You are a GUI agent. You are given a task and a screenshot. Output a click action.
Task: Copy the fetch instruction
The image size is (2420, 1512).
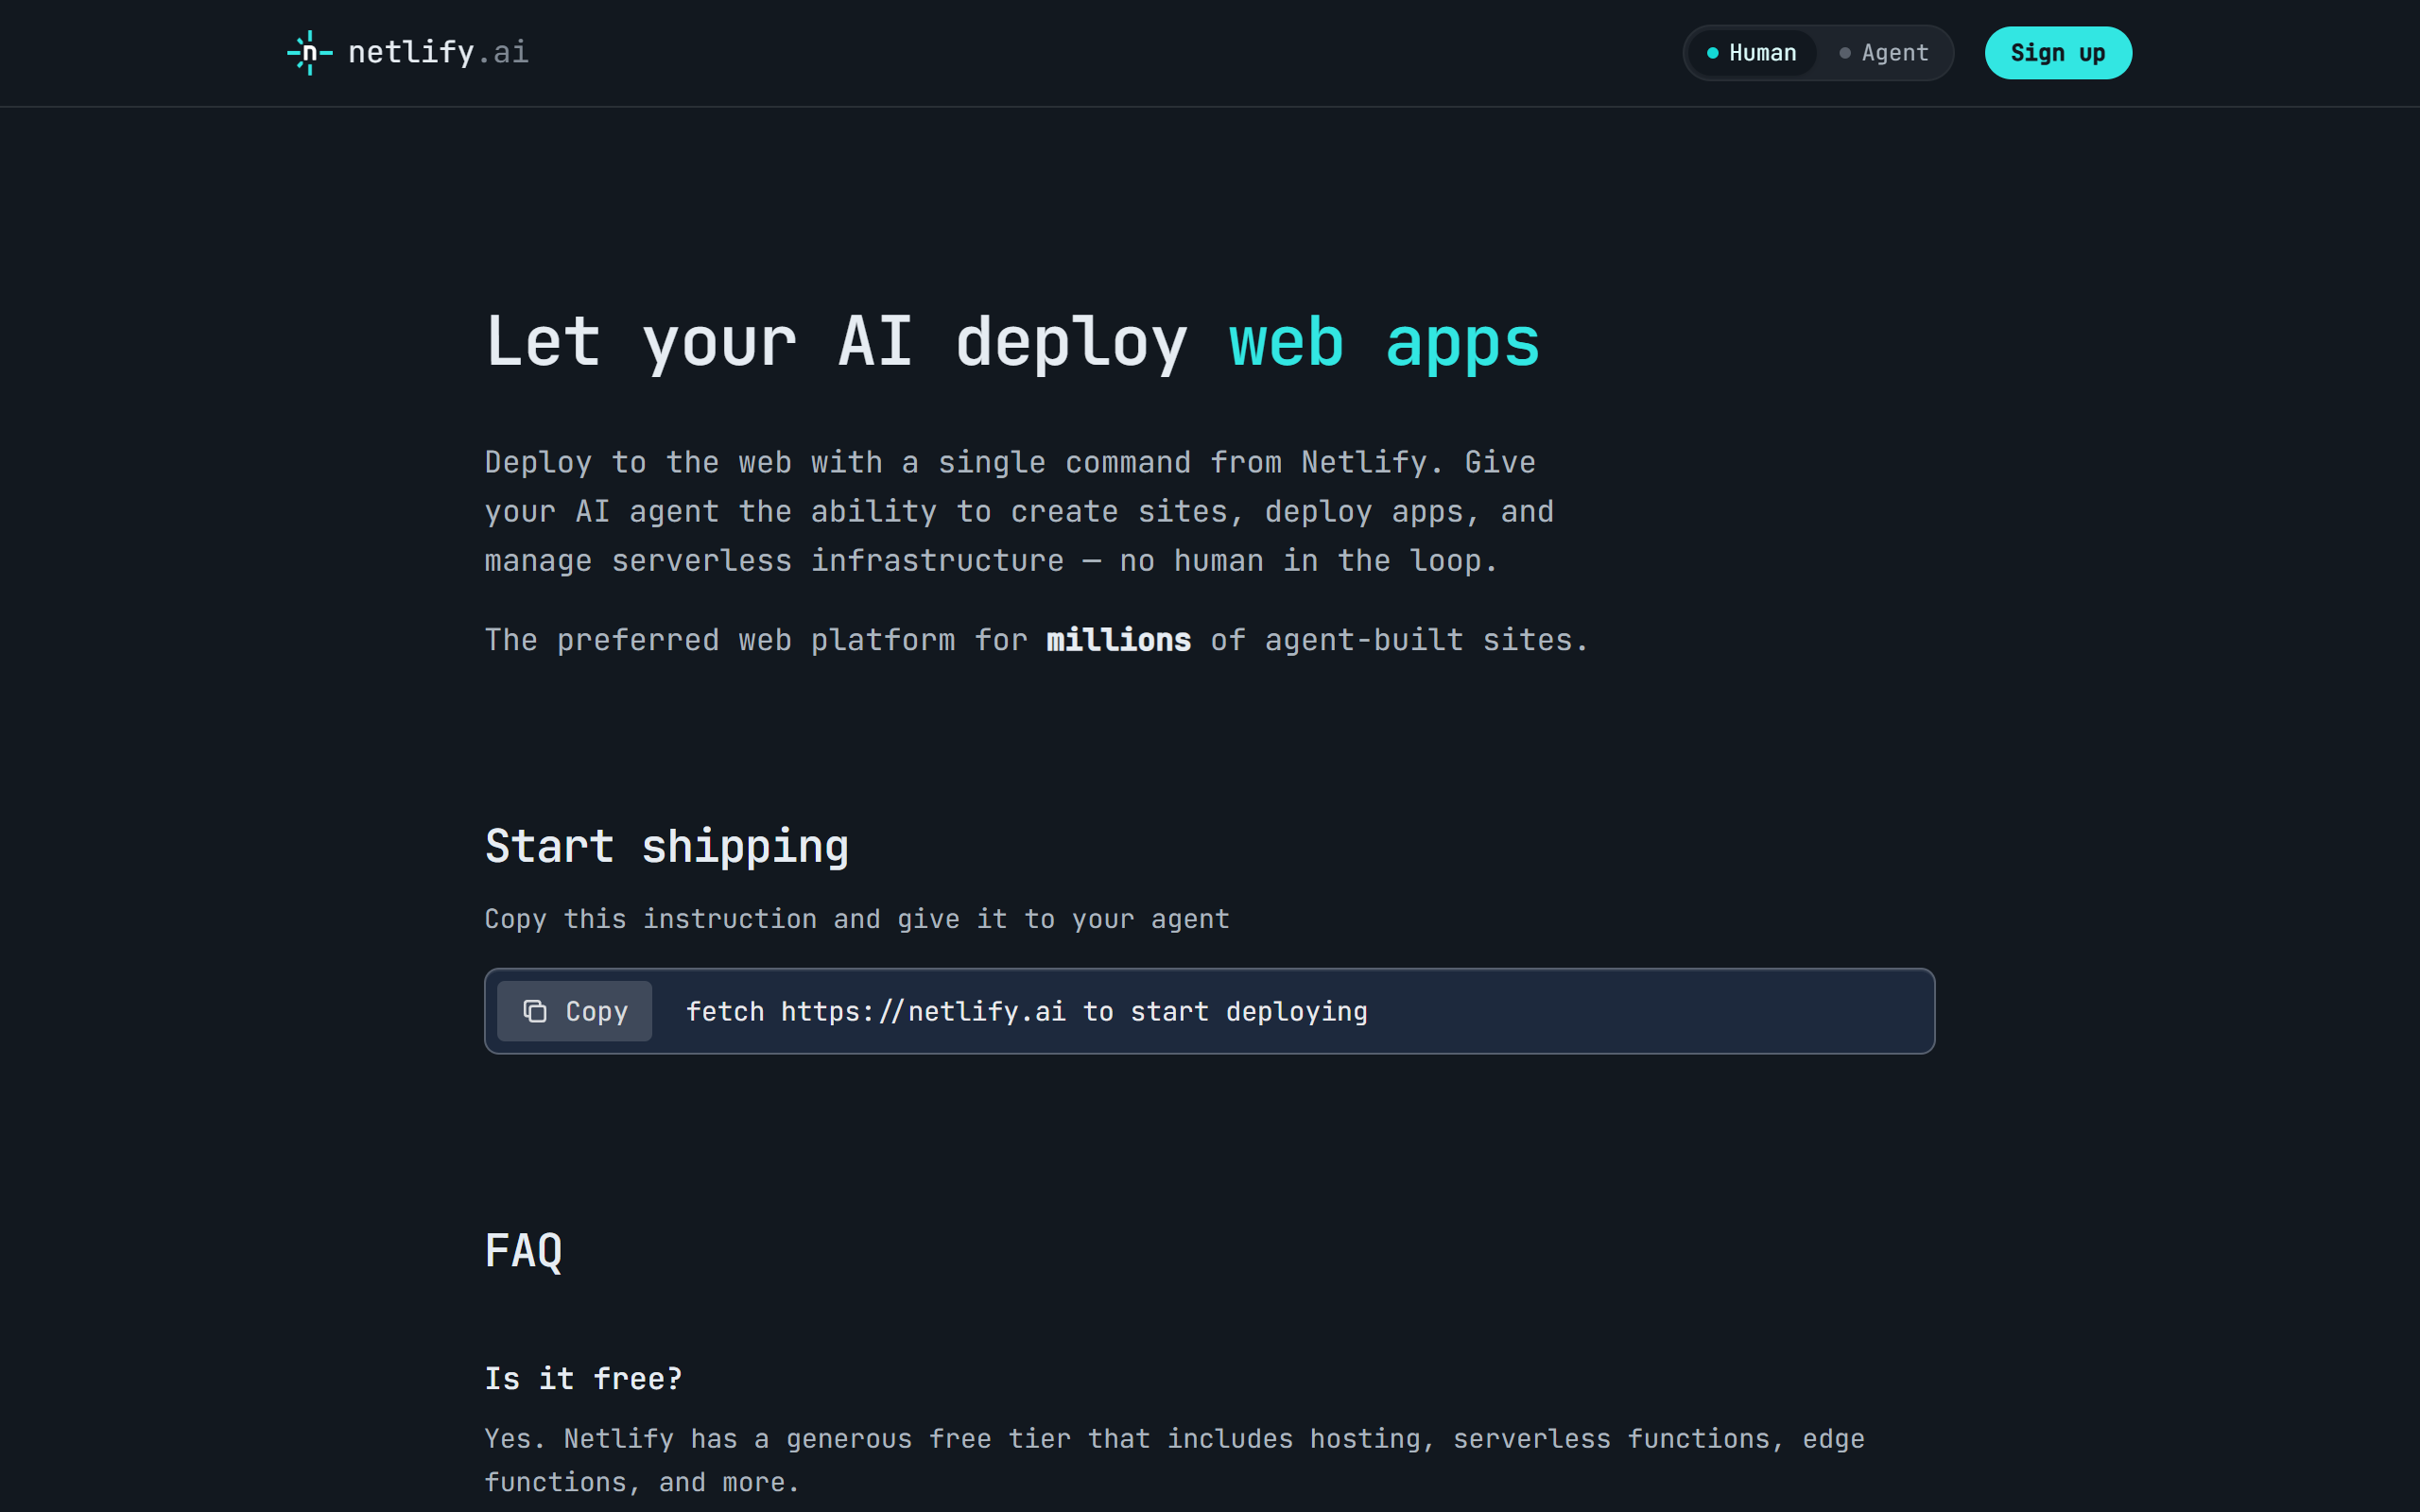[575, 1011]
